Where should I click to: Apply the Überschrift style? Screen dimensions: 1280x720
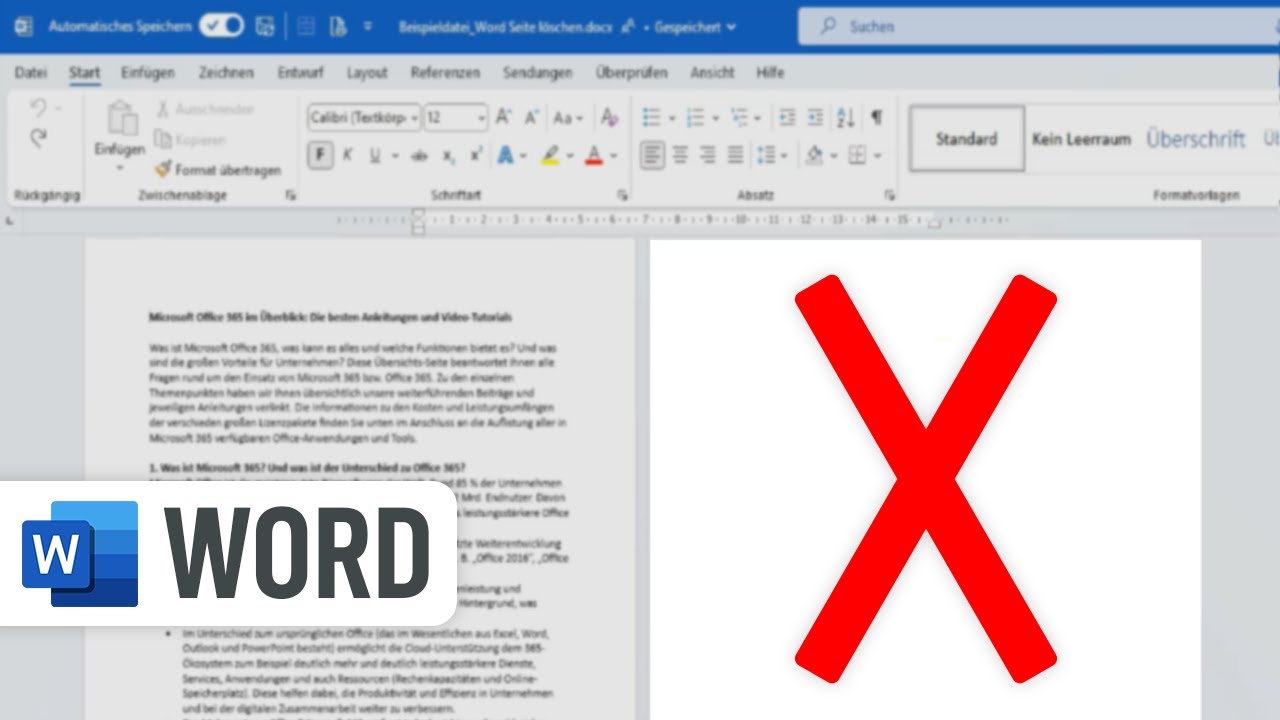(x=1196, y=139)
